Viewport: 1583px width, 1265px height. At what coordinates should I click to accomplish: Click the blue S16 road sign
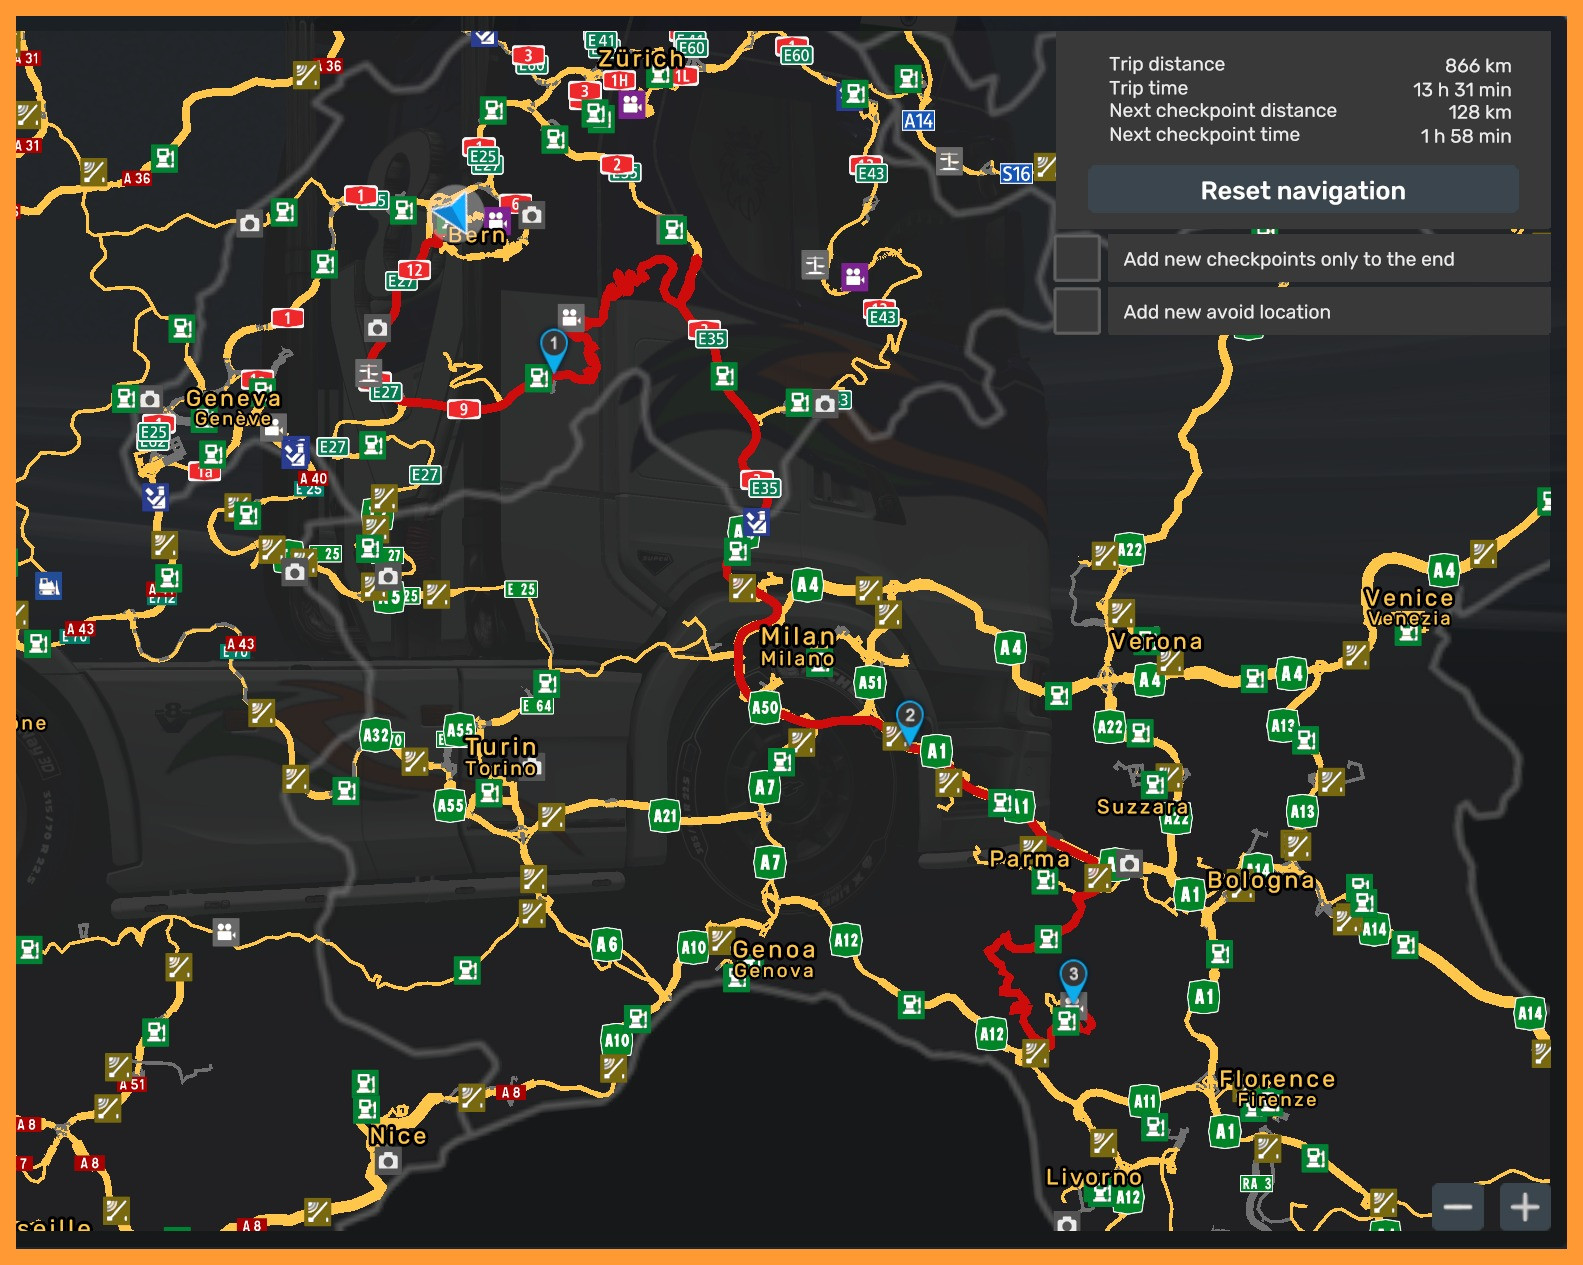[1016, 174]
